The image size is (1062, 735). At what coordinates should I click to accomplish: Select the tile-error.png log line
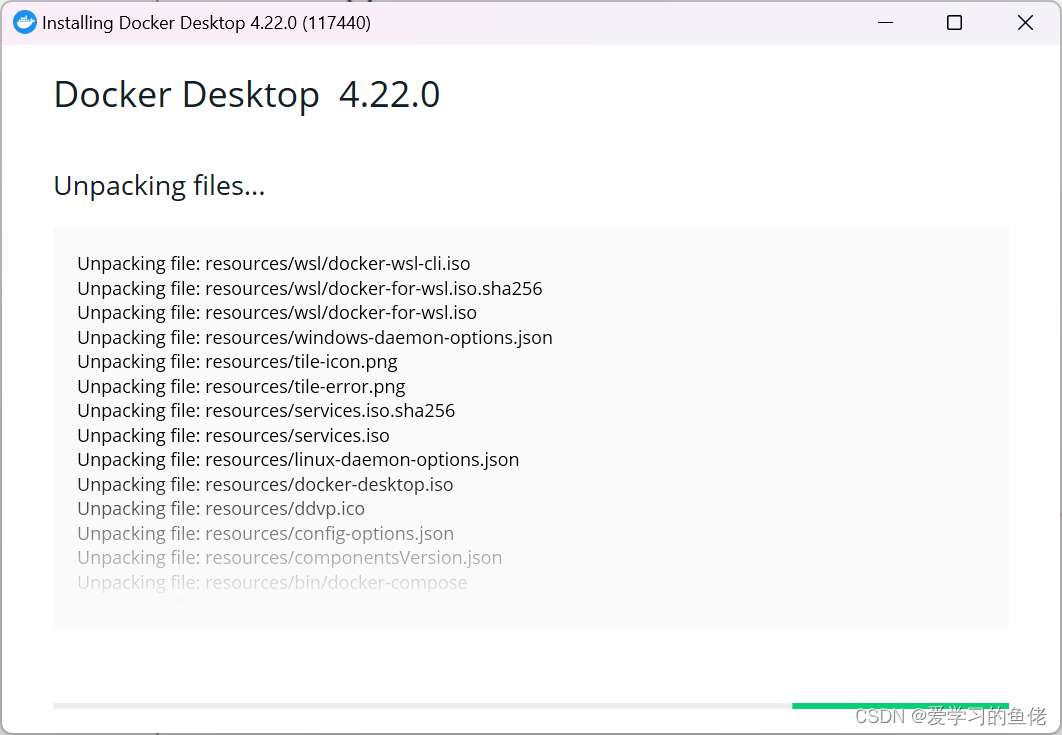tap(241, 387)
